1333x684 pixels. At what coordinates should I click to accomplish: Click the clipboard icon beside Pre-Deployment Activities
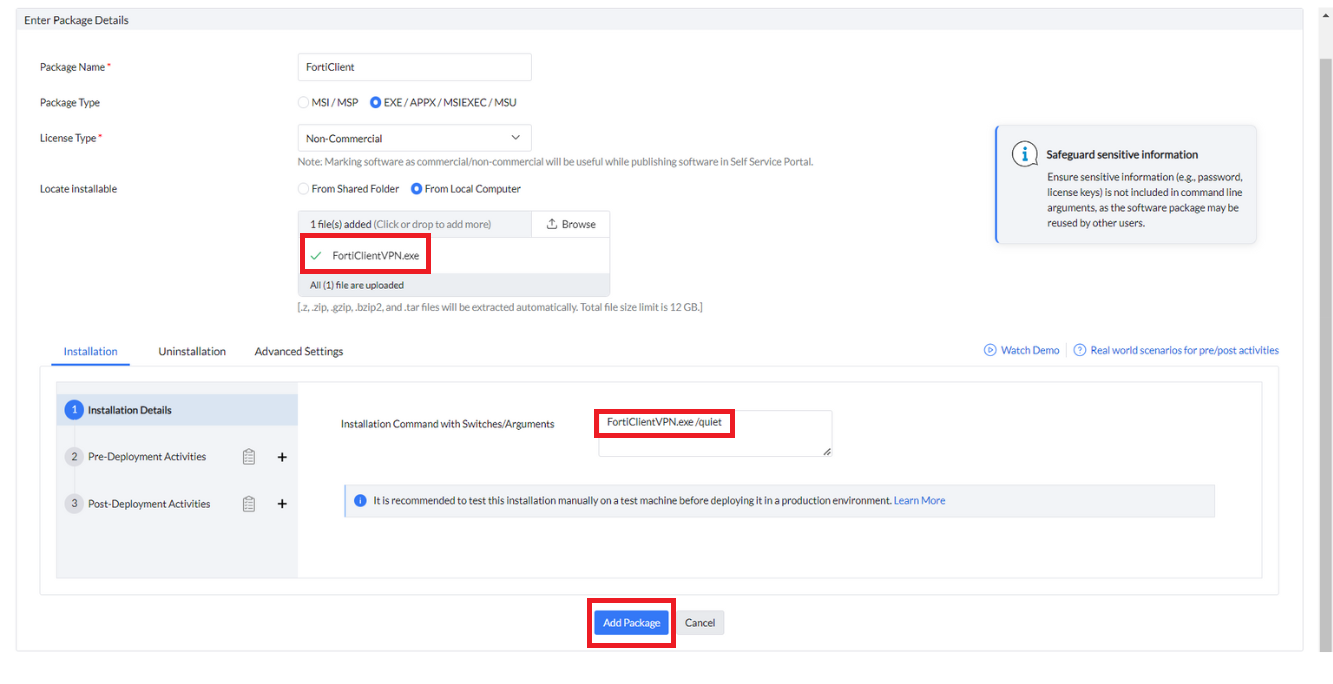pos(249,457)
